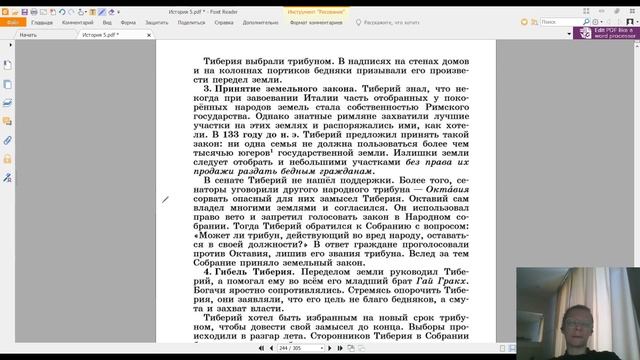The image size is (640, 360).
Task: Click the ribbon display options icon in title bar
Action: click(586, 11)
